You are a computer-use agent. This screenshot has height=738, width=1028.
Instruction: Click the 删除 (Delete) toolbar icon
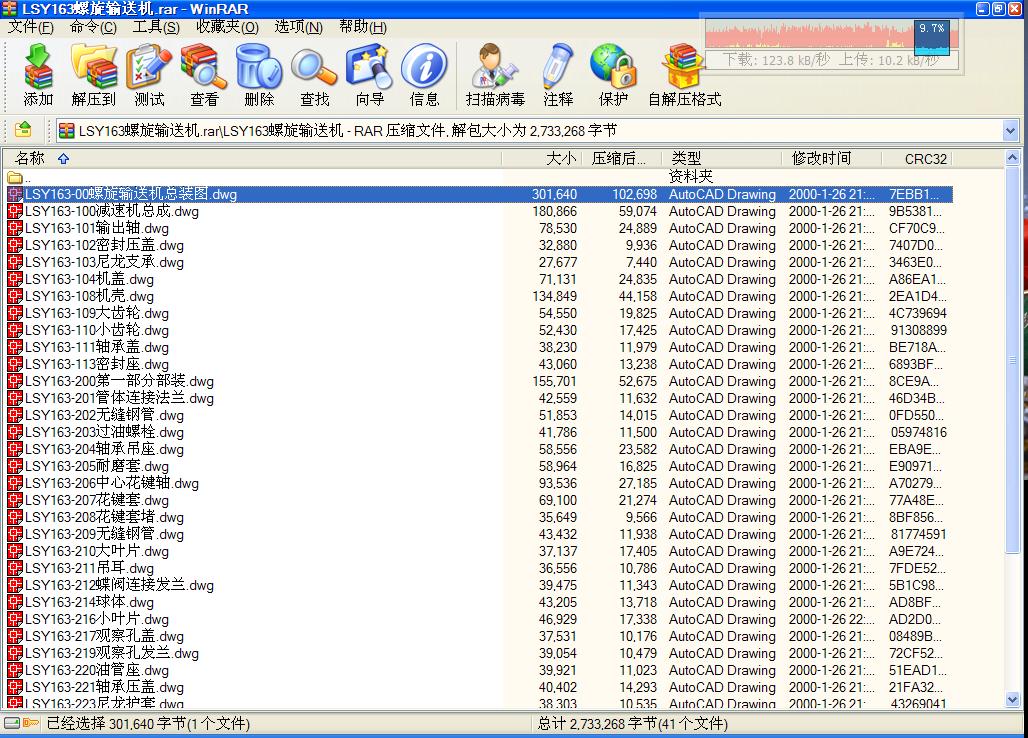(259, 67)
